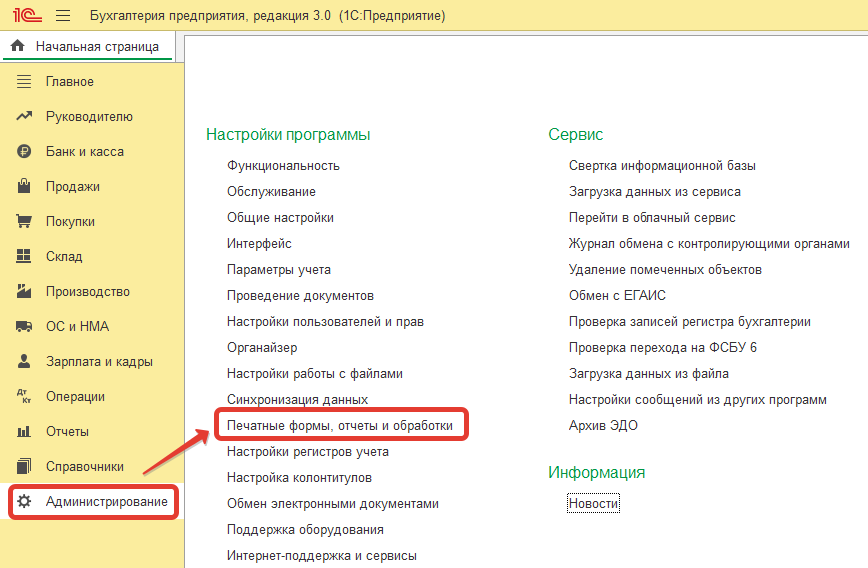This screenshot has height=568, width=868.
Task: Open the Продажи section
Action: 73,187
